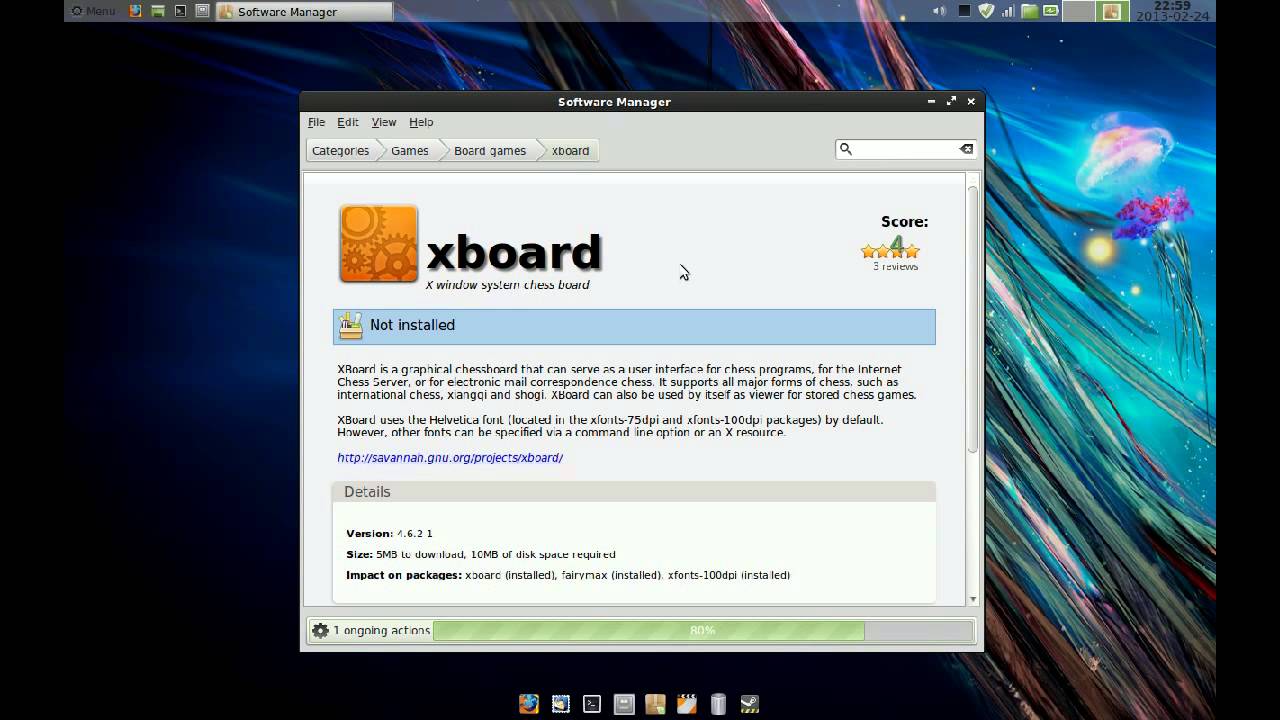Open the Menu button in the panel

93,11
